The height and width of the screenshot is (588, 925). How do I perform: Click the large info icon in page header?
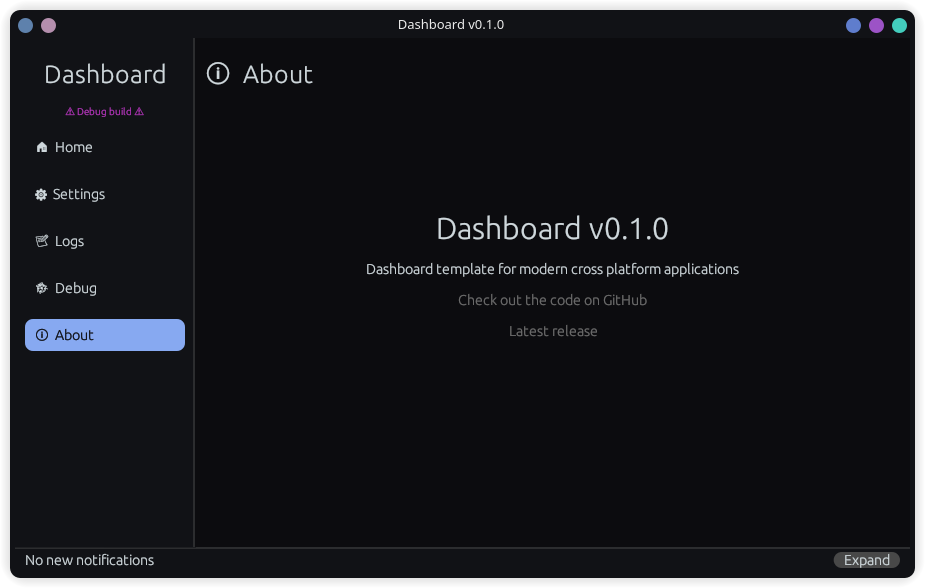pos(218,74)
